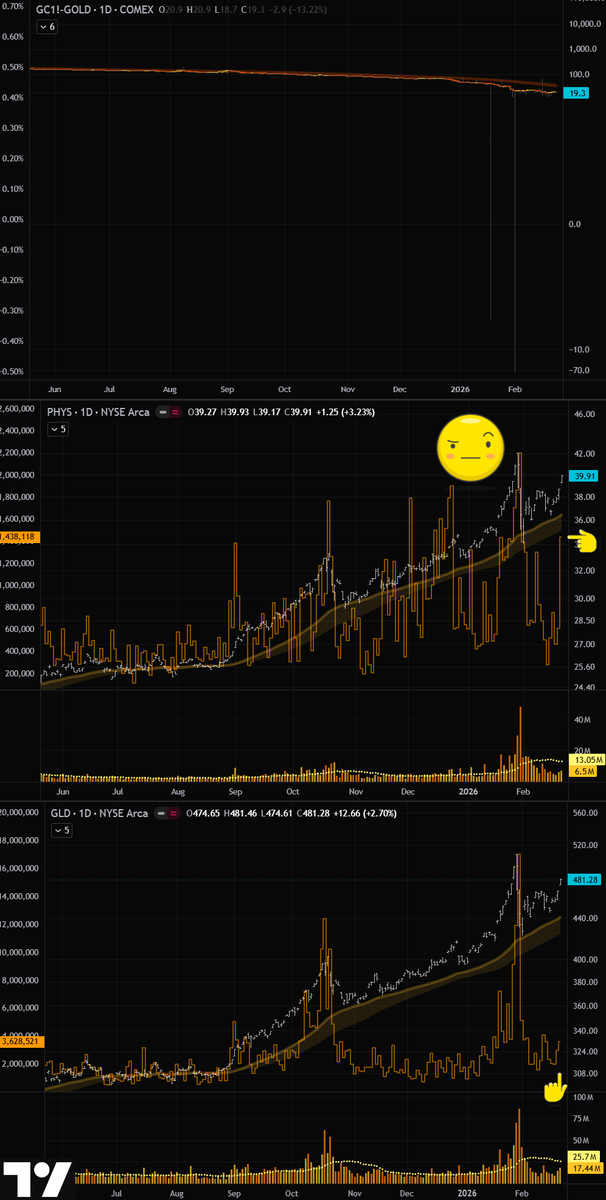Click the gray dash pill icon beside PHYS title

coord(162,412)
